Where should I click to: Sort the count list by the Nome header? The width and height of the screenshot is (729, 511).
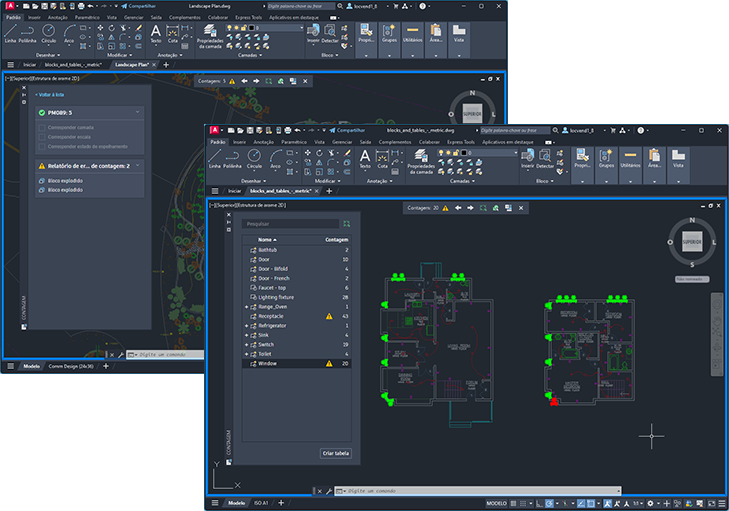click(x=267, y=240)
